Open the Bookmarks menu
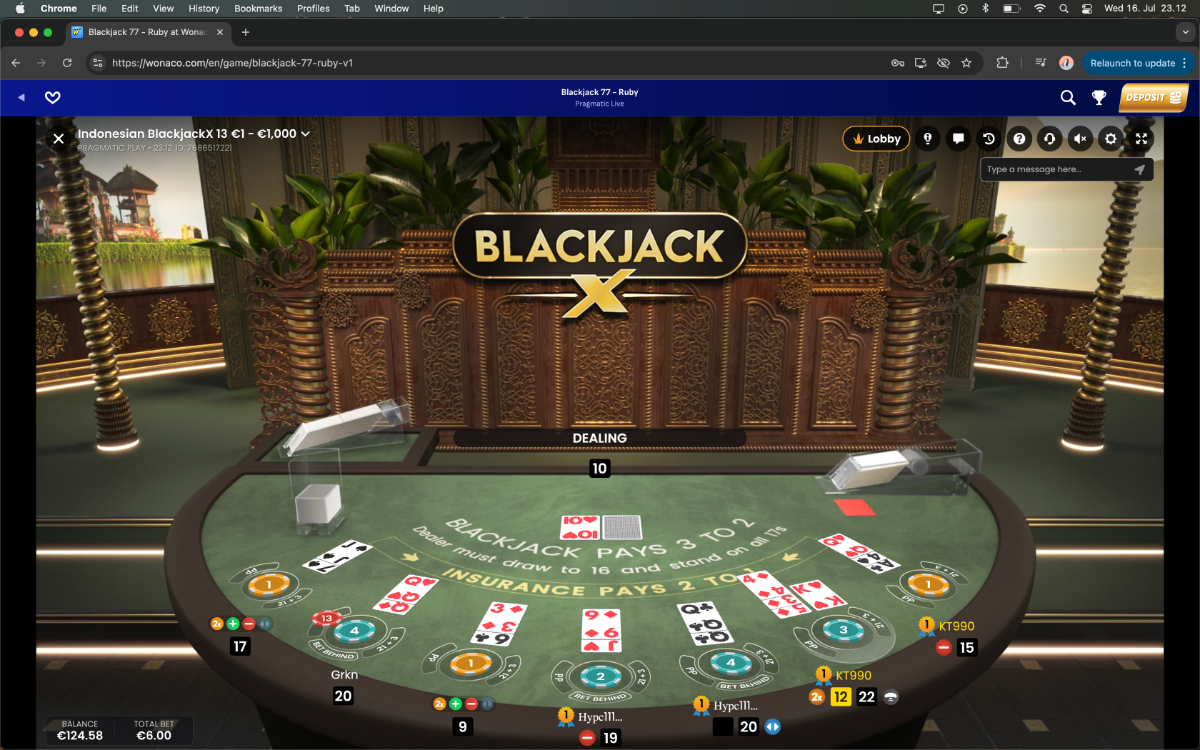 tap(258, 8)
